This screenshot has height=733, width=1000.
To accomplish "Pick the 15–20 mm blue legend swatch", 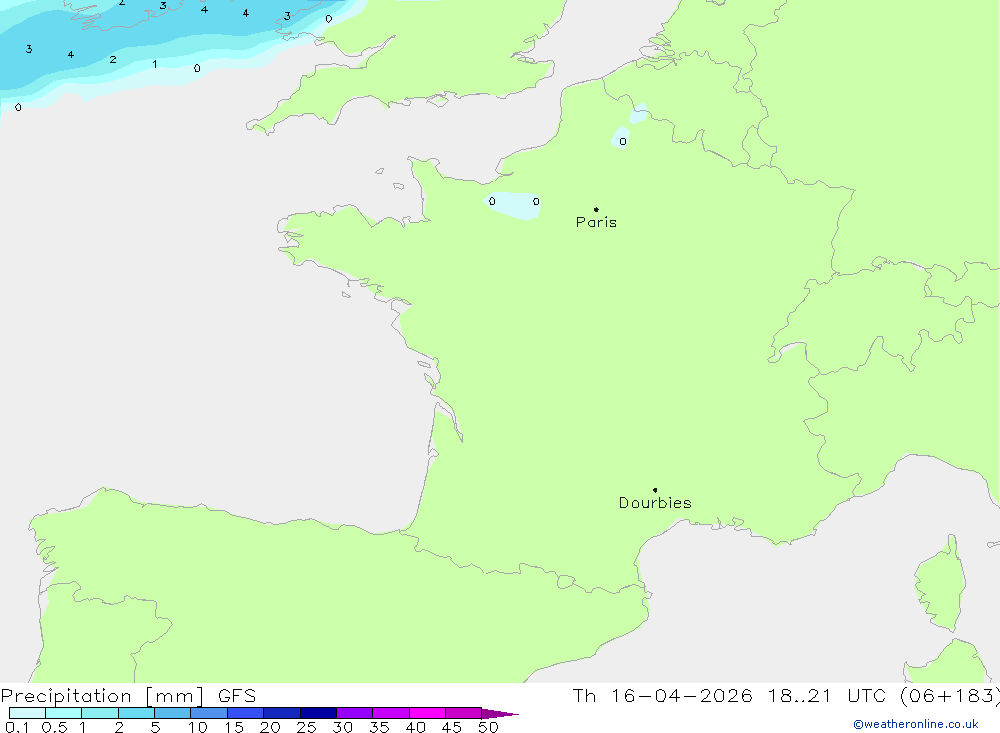I will [246, 713].
